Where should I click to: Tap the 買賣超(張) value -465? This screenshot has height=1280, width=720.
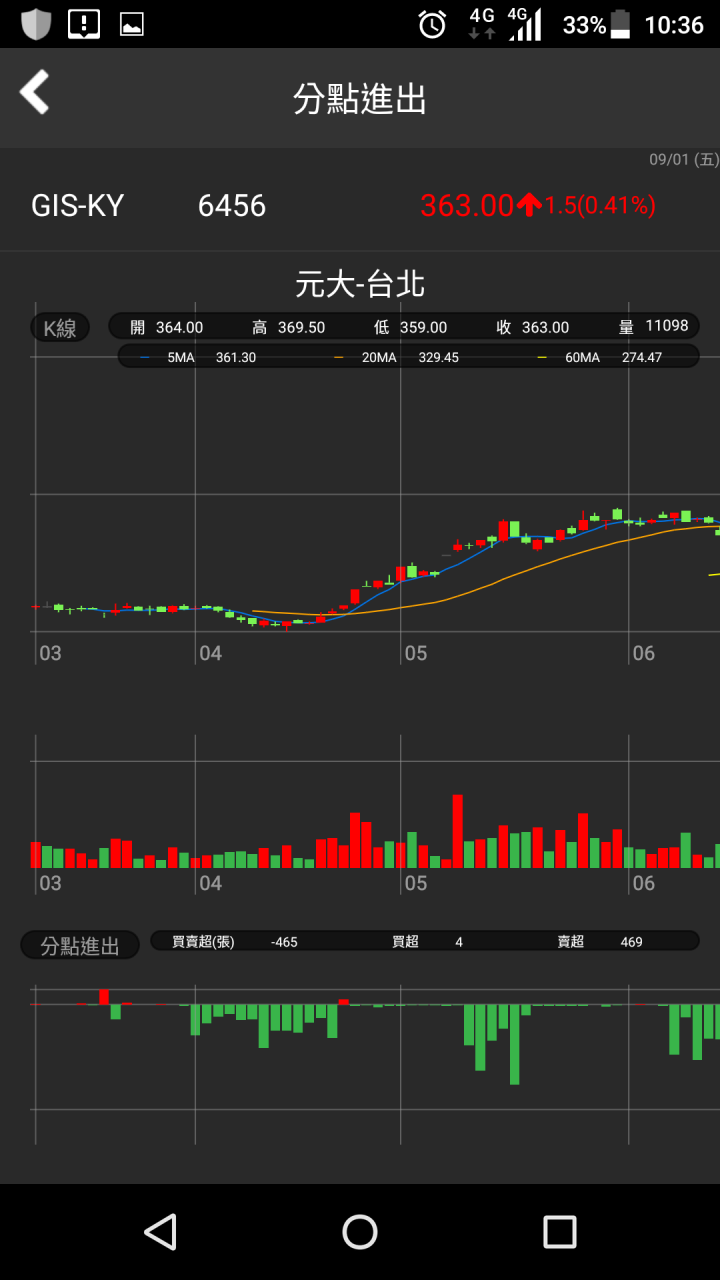tap(284, 942)
